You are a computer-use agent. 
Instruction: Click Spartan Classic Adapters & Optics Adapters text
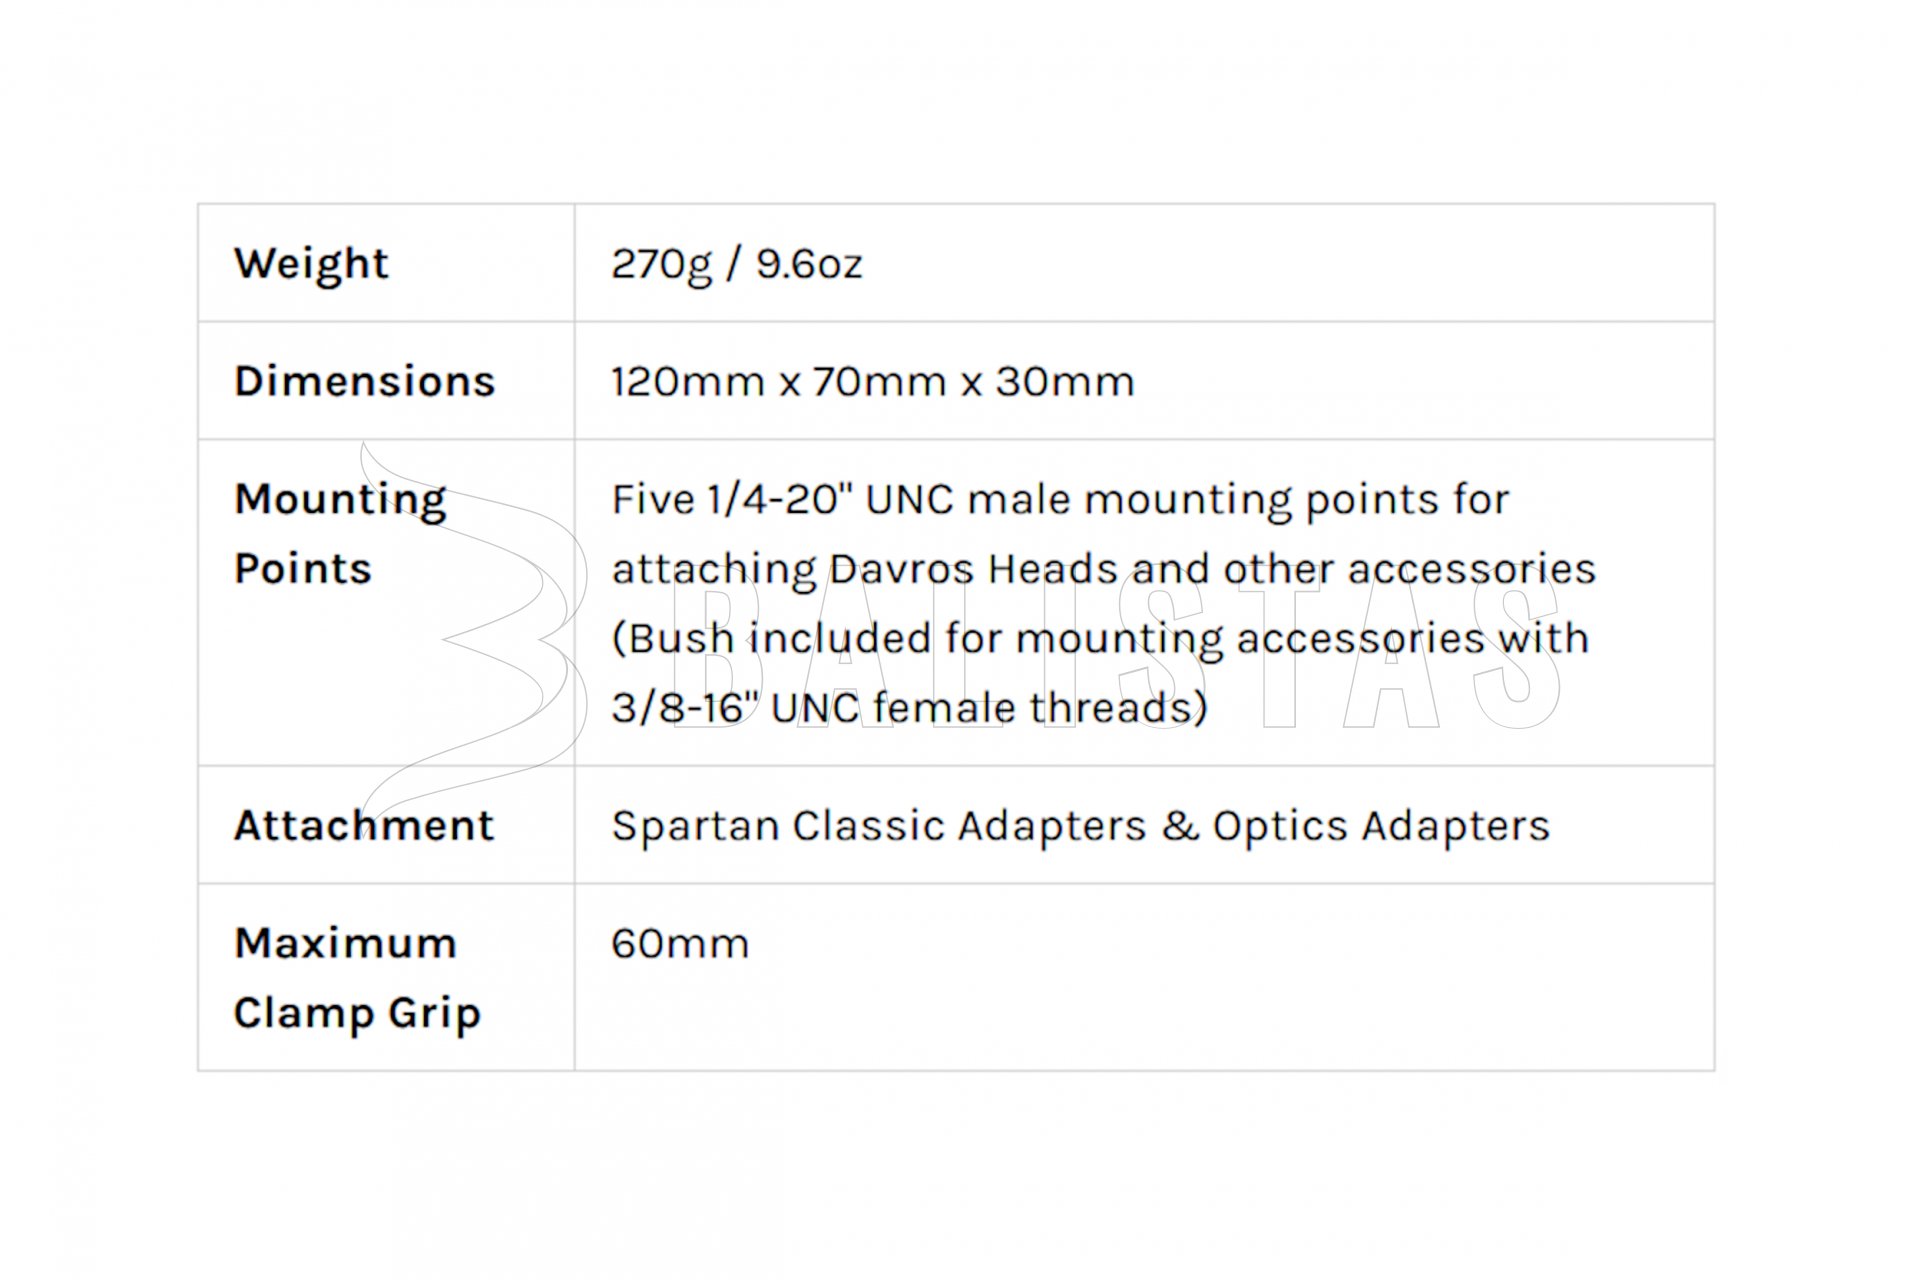[1081, 826]
